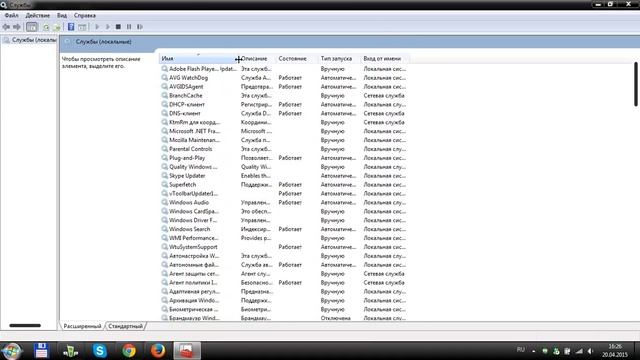The width and height of the screenshot is (640, 360).
Task: Click gear icon beside Skype Updater
Action: click(x=164, y=176)
